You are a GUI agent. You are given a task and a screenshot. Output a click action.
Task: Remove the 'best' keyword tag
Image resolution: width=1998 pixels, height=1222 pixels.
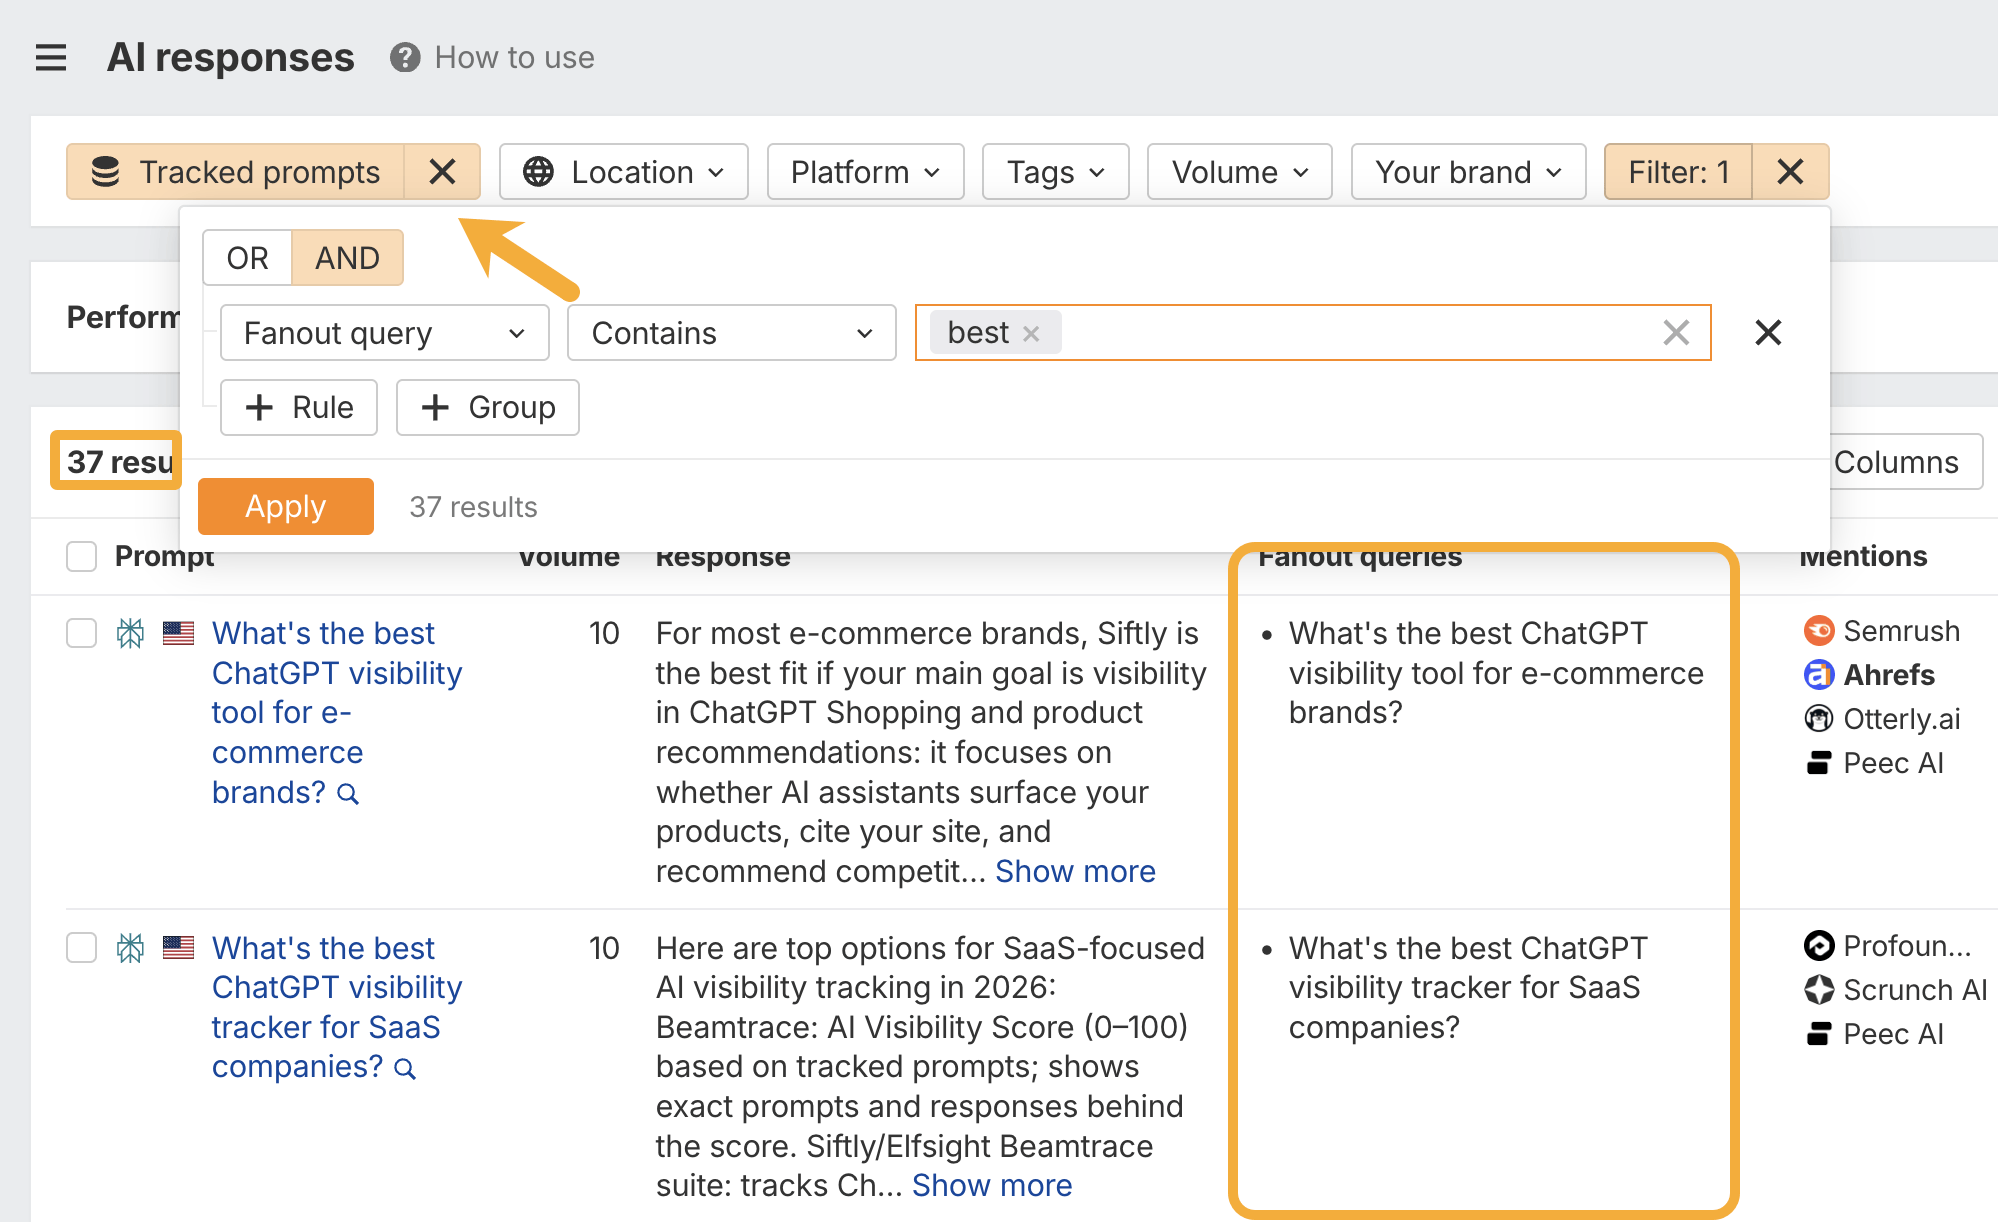tap(1031, 334)
